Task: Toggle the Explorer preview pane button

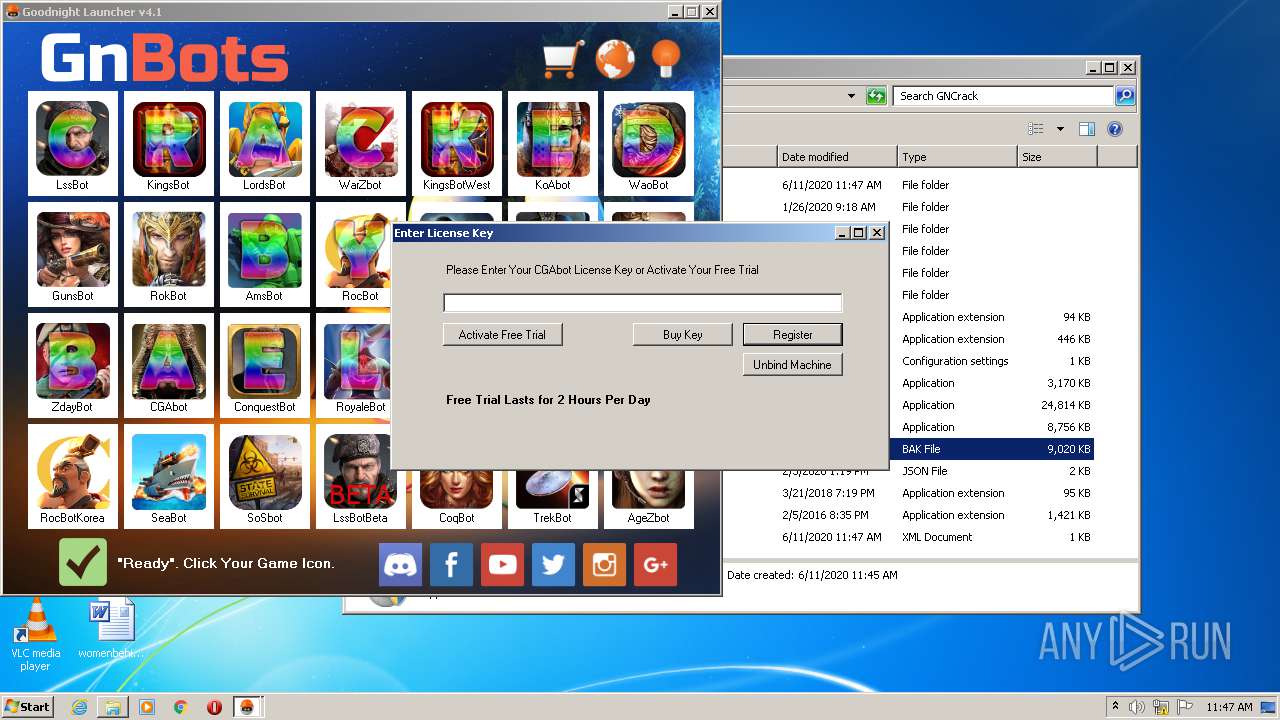Action: click(1087, 129)
